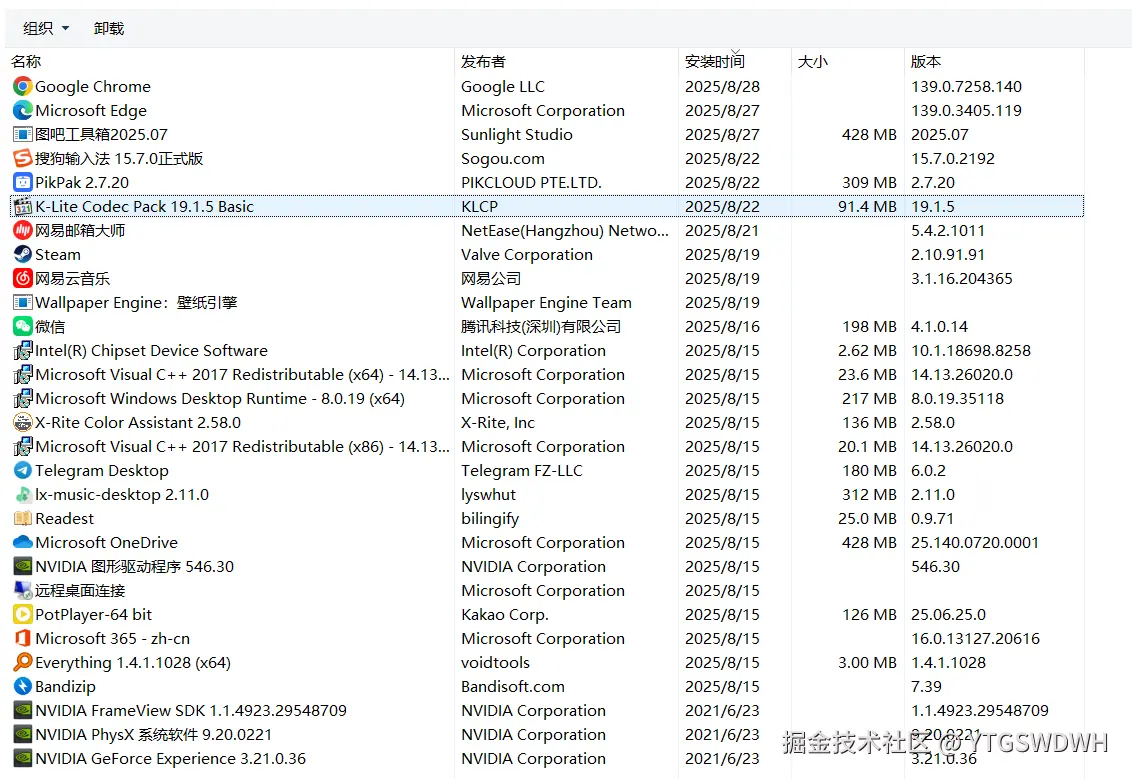Click the Telegram Desktop paper-plane icon
Screen dimensions: 1132x779
click(x=22, y=470)
